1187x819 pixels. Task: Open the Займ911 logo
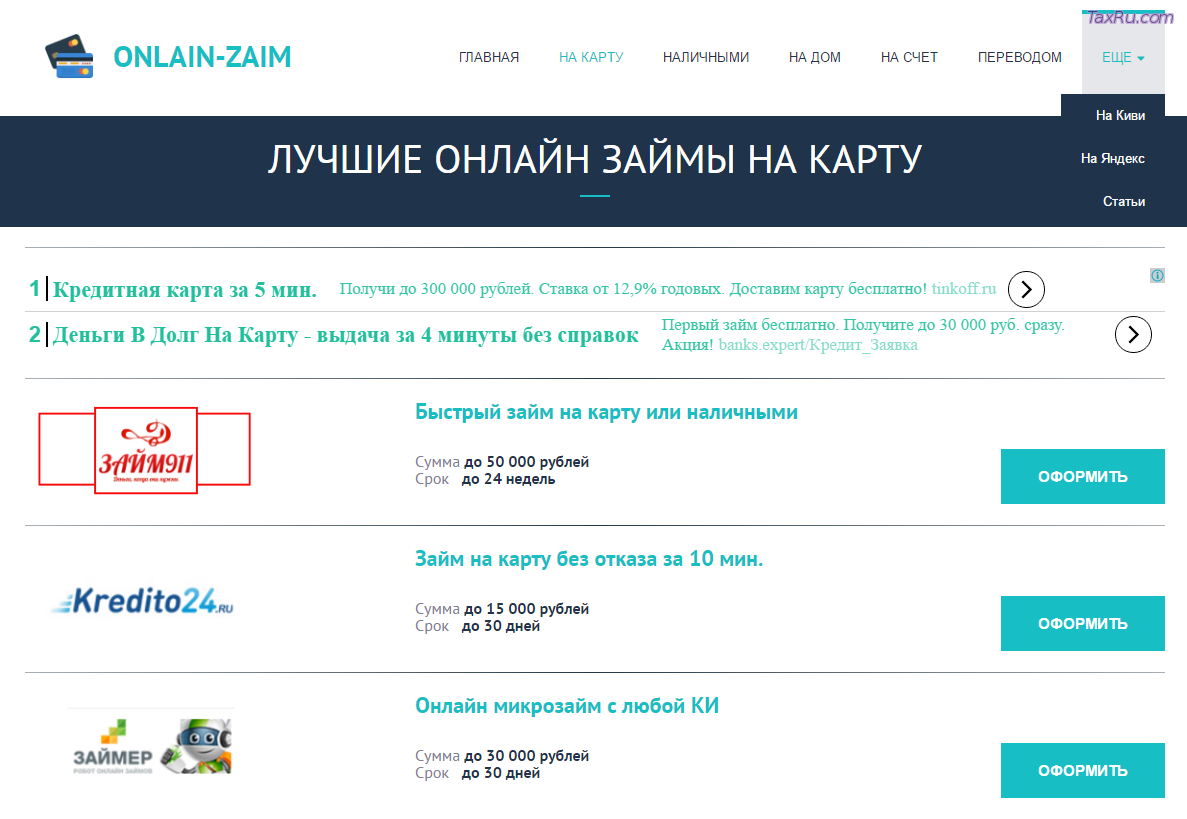point(145,451)
